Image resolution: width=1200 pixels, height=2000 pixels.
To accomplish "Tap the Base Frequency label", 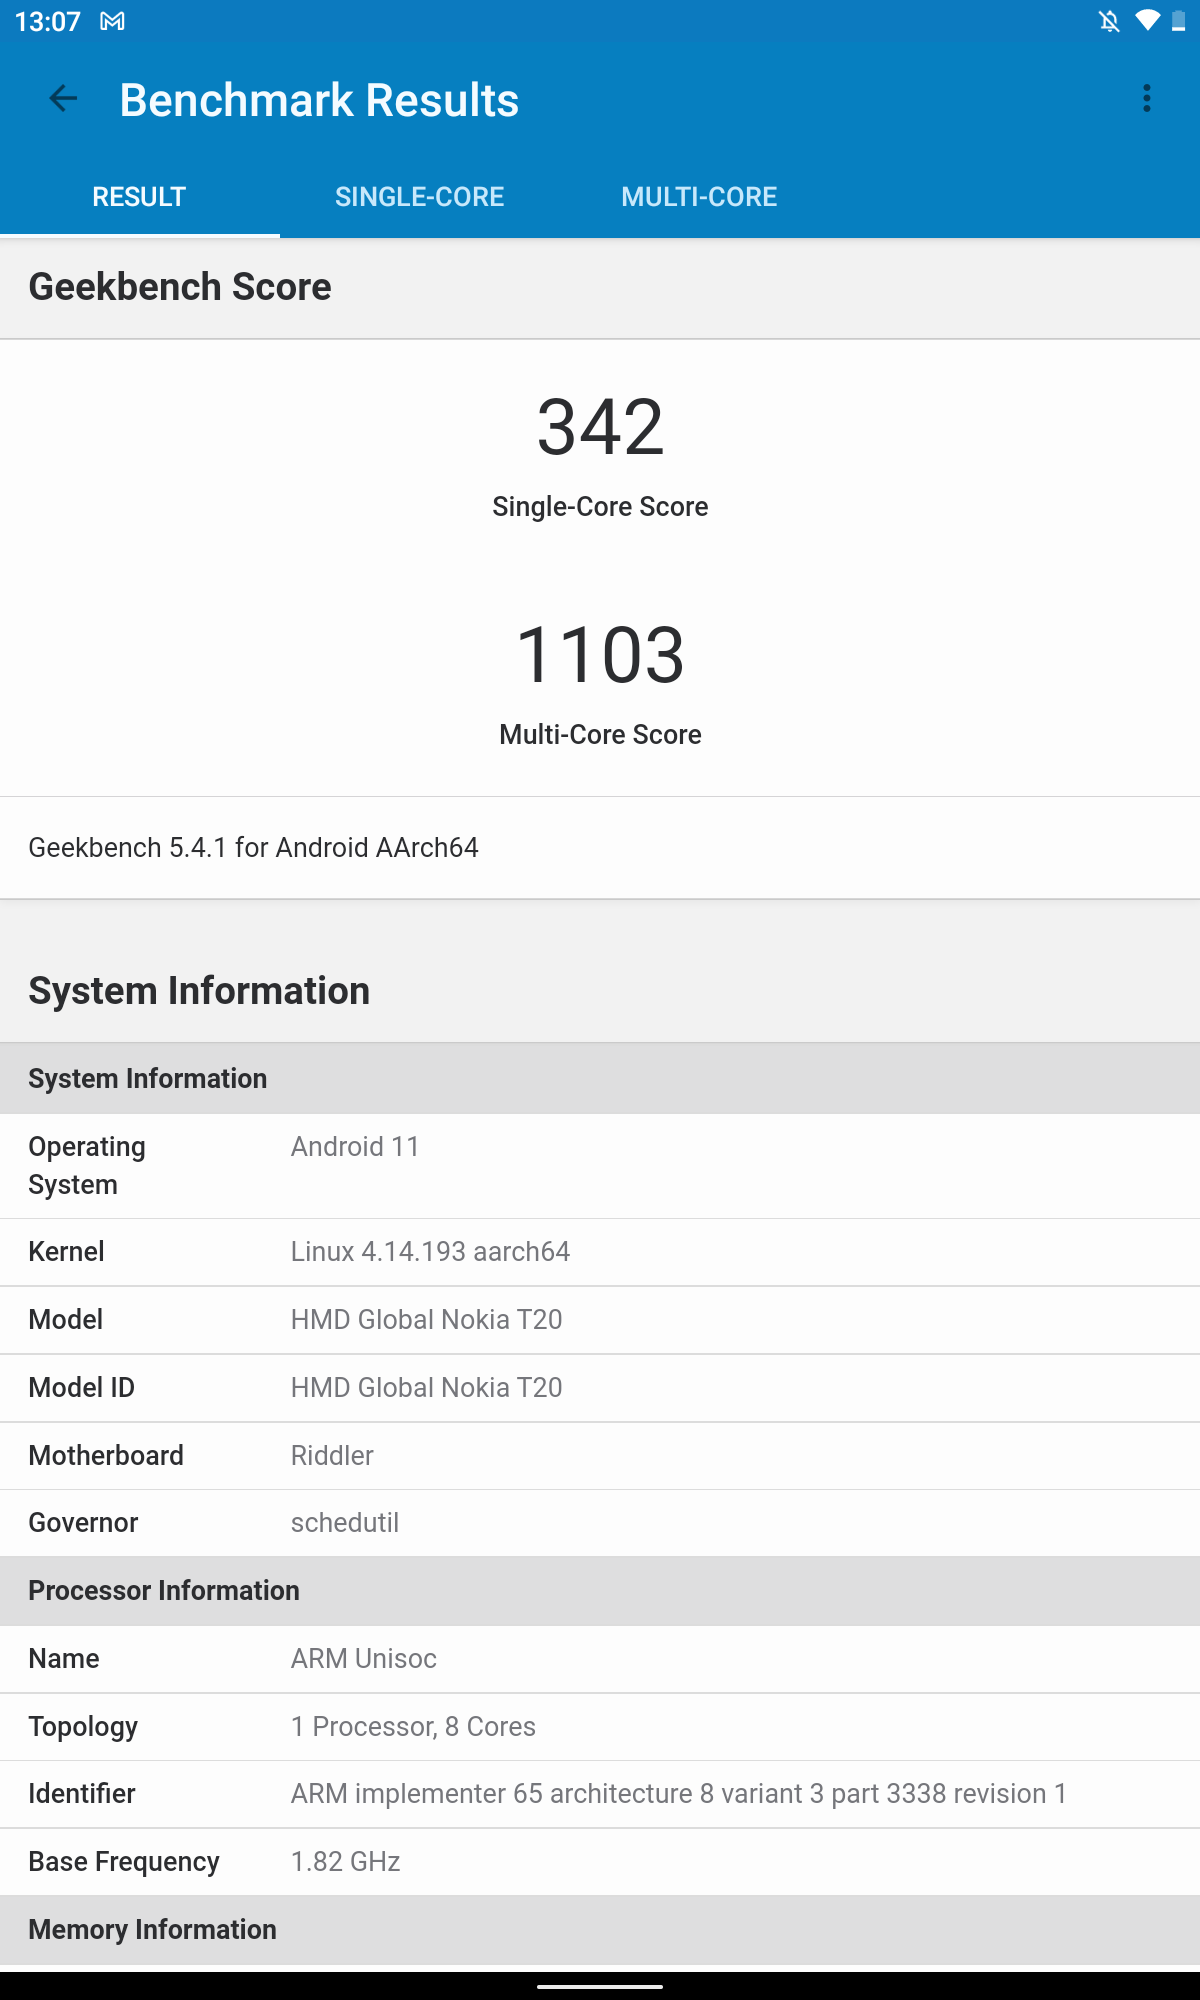I will pos(124,1862).
